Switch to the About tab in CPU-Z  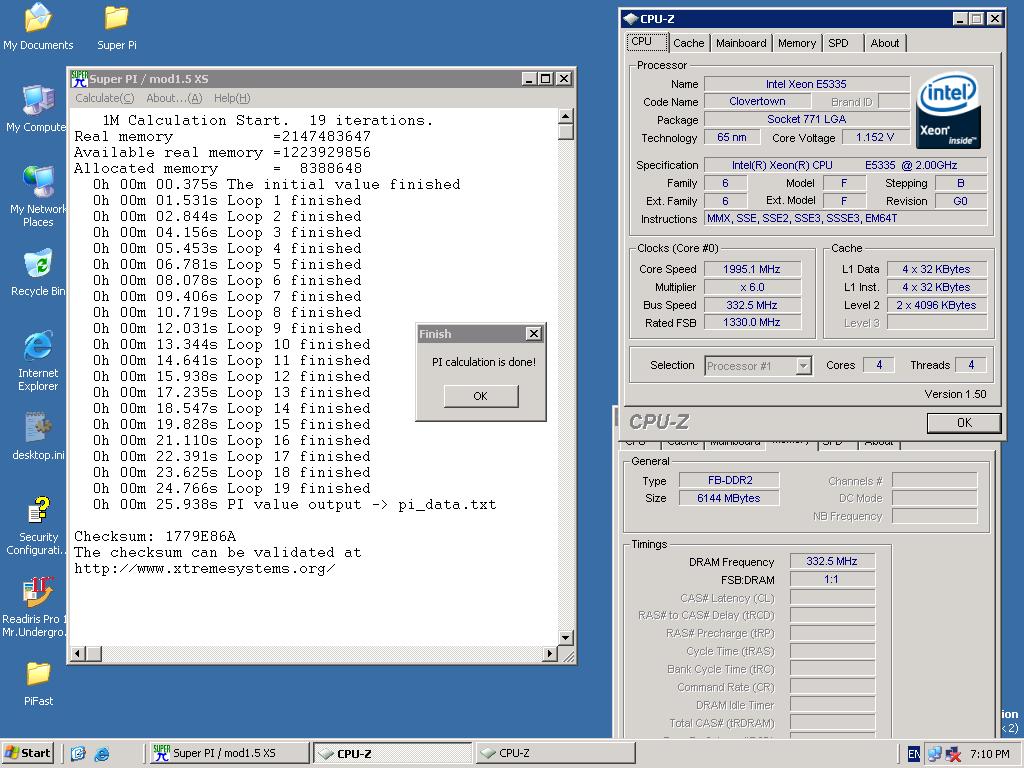pos(884,43)
